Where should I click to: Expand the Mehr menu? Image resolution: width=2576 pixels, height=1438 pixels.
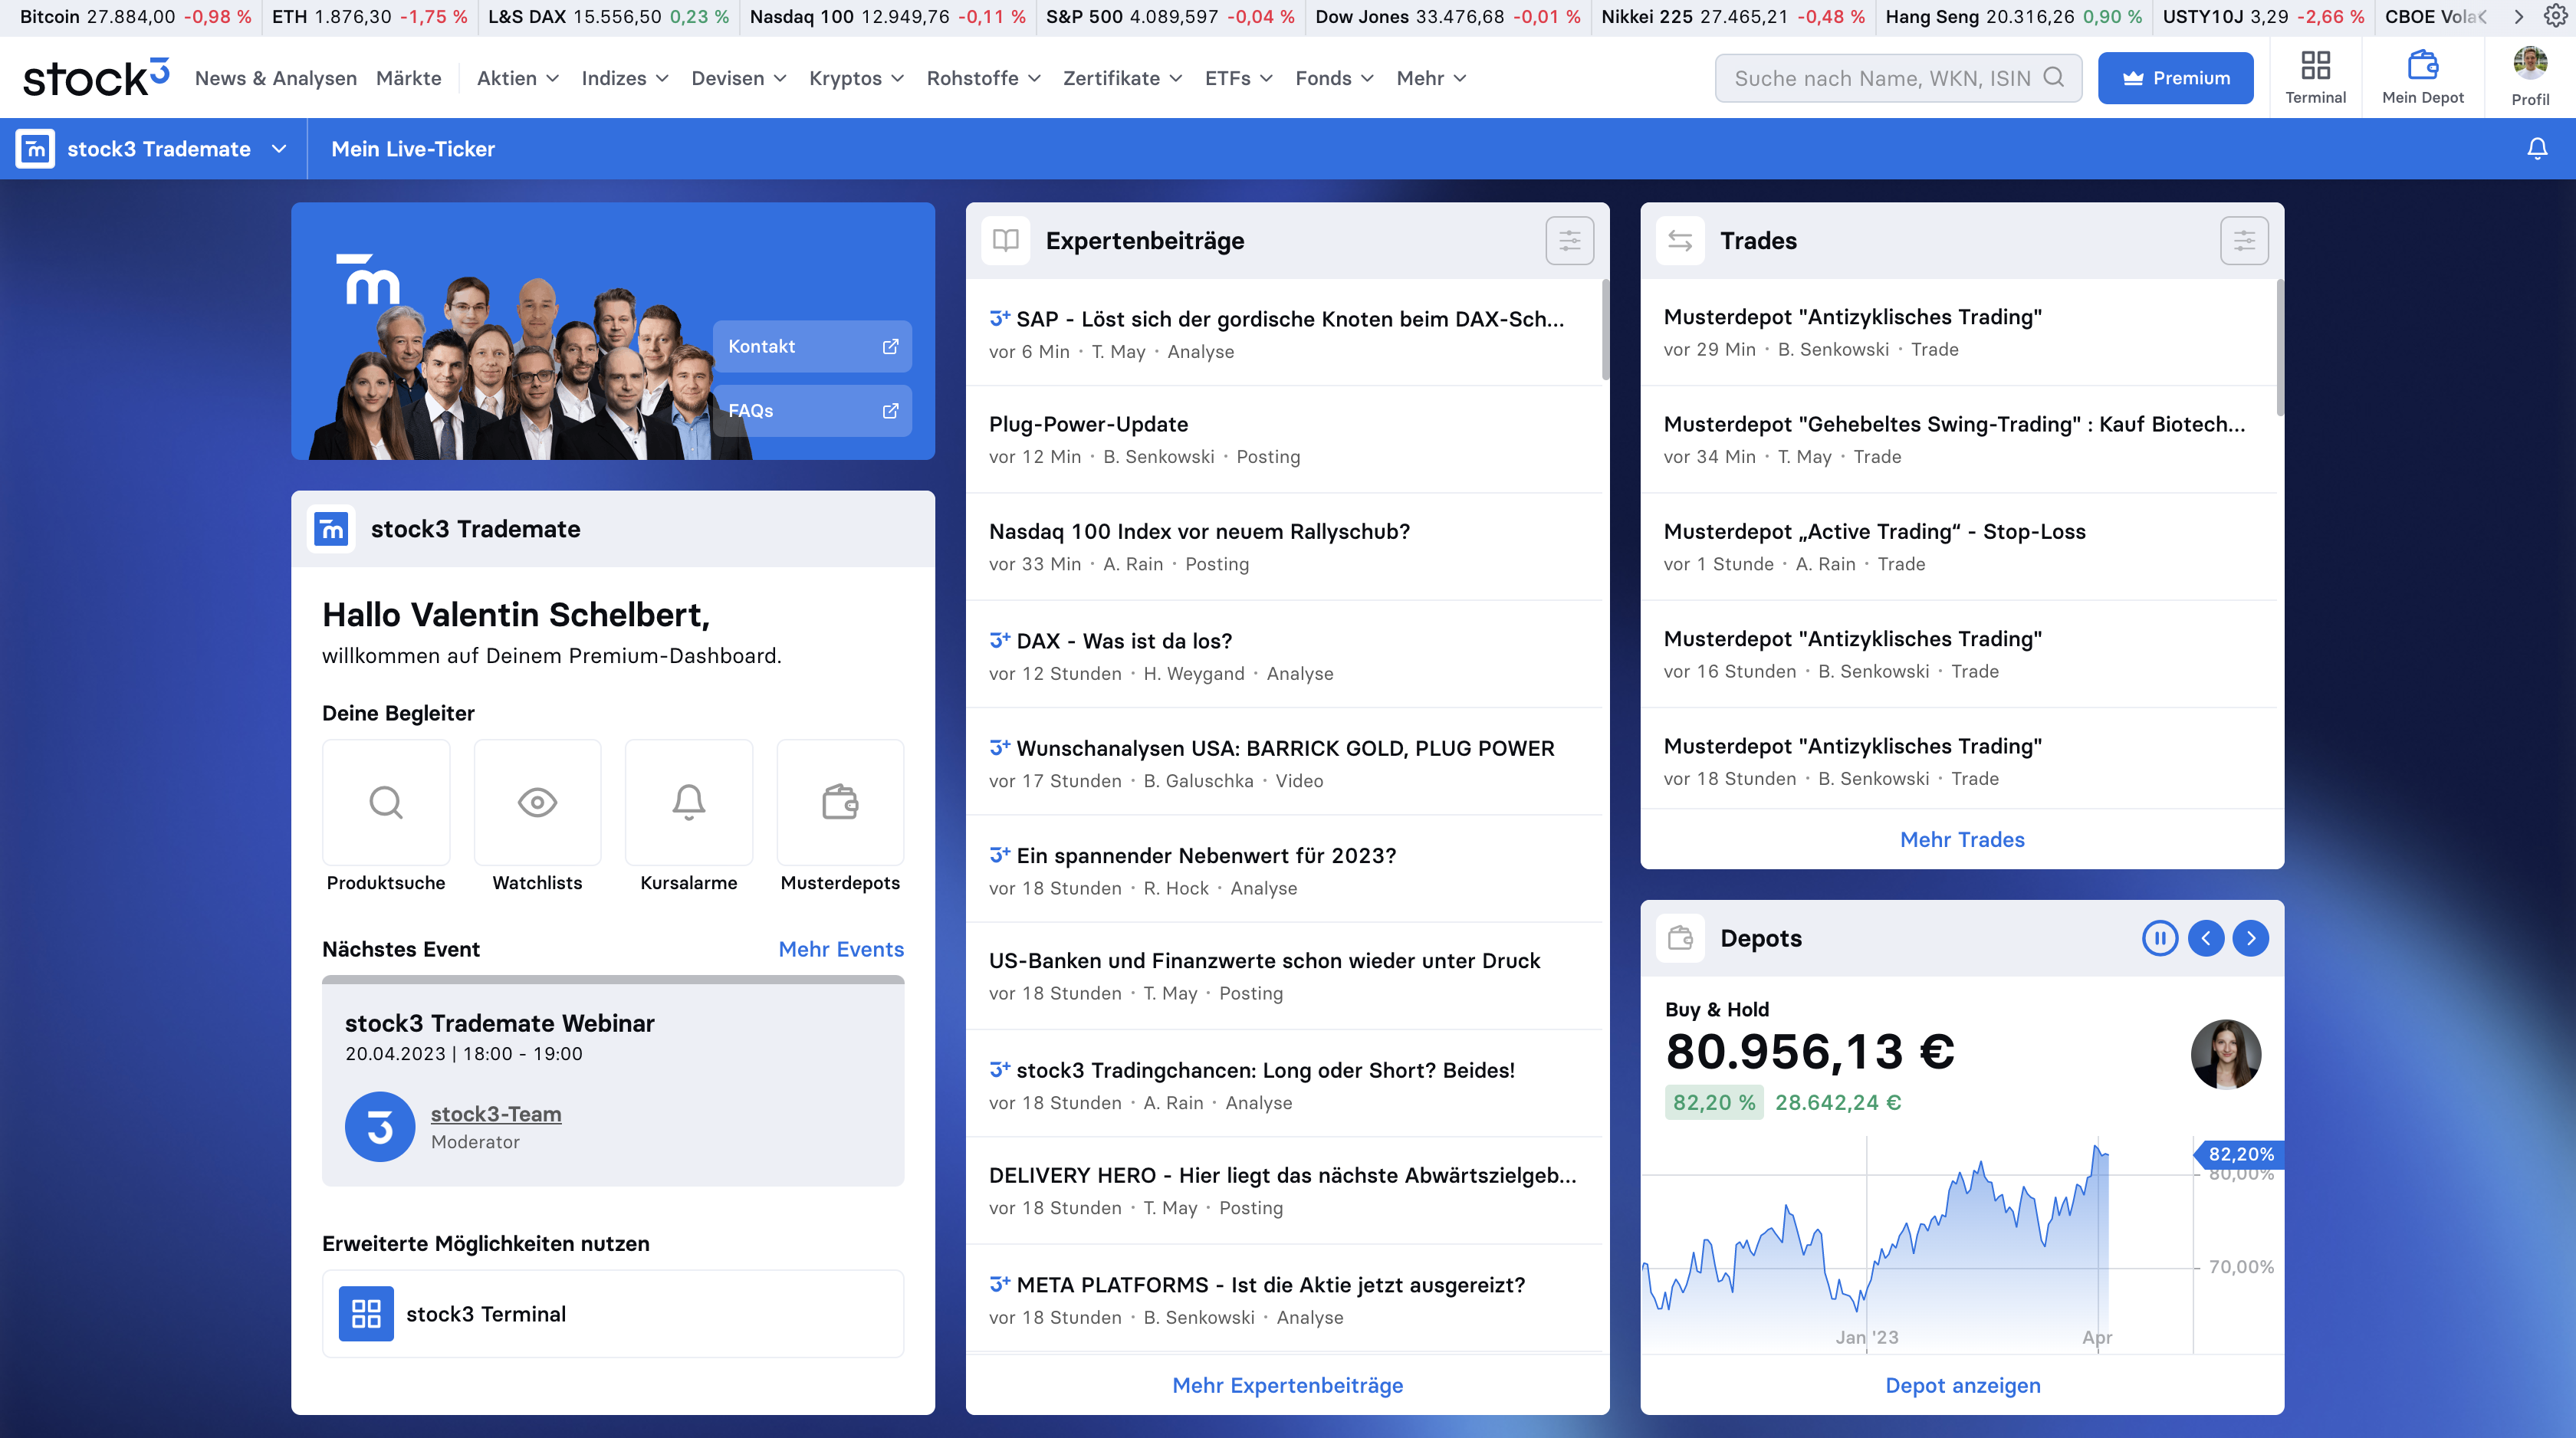[x=1432, y=78]
